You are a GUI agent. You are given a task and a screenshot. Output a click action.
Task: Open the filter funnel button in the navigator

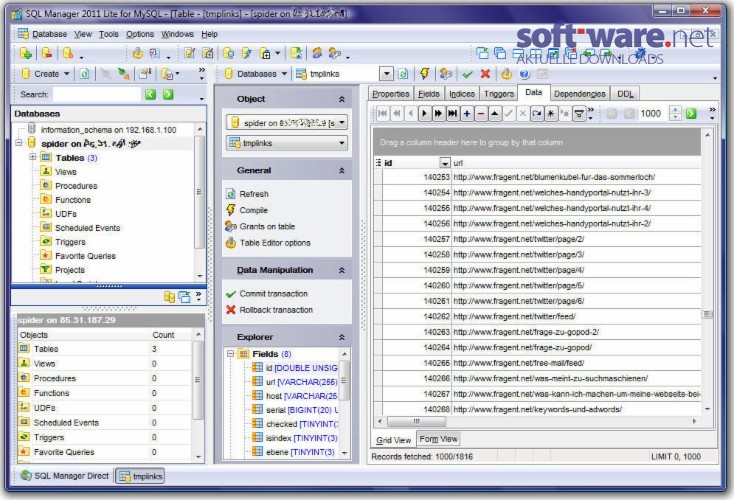click(x=579, y=113)
